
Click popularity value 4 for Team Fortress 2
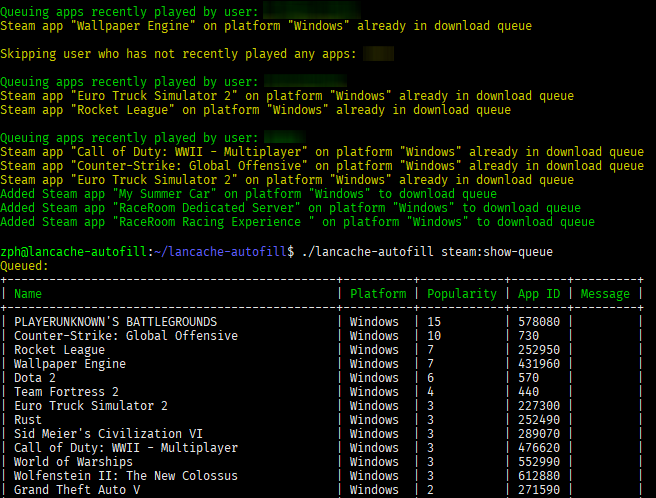pyautogui.click(x=430, y=392)
